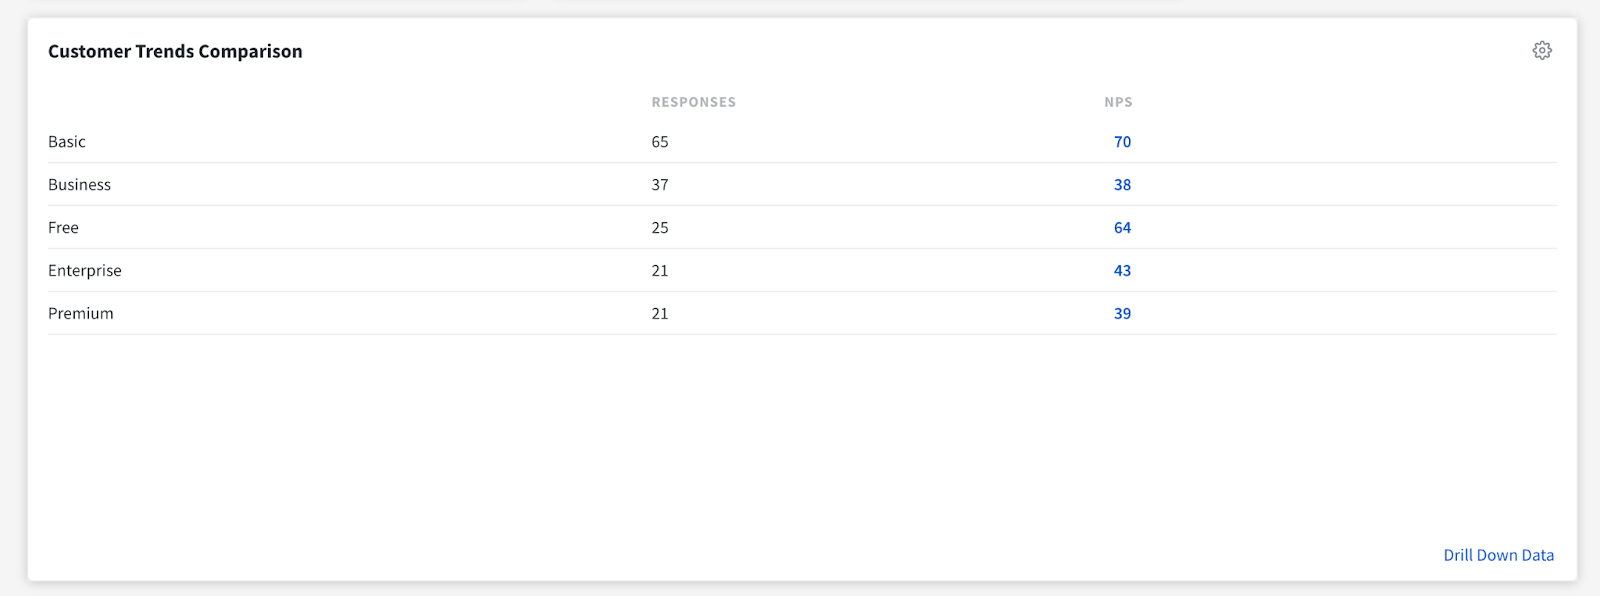Open NPS score 43 for Enterprise
This screenshot has height=596, width=1600.
1122,271
